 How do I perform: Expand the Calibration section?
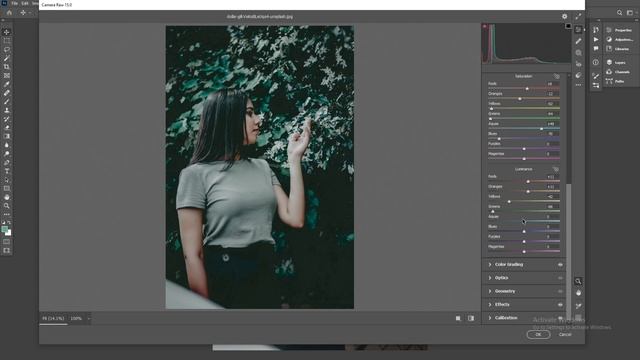(506, 318)
